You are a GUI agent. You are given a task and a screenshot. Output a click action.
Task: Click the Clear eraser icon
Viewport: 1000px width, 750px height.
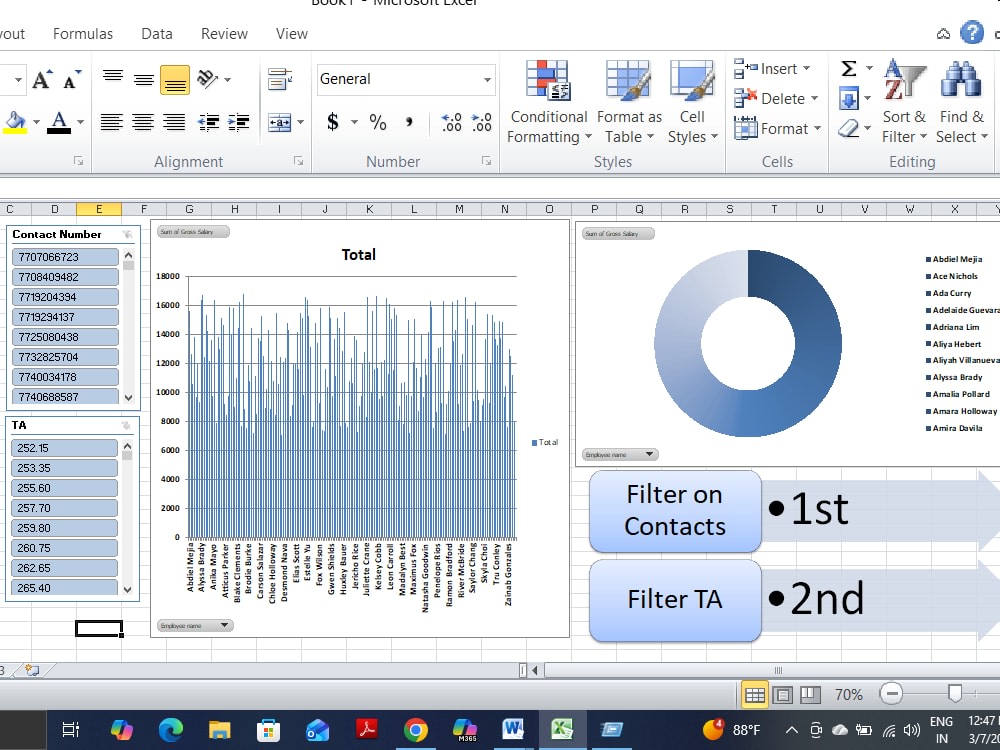(x=848, y=129)
